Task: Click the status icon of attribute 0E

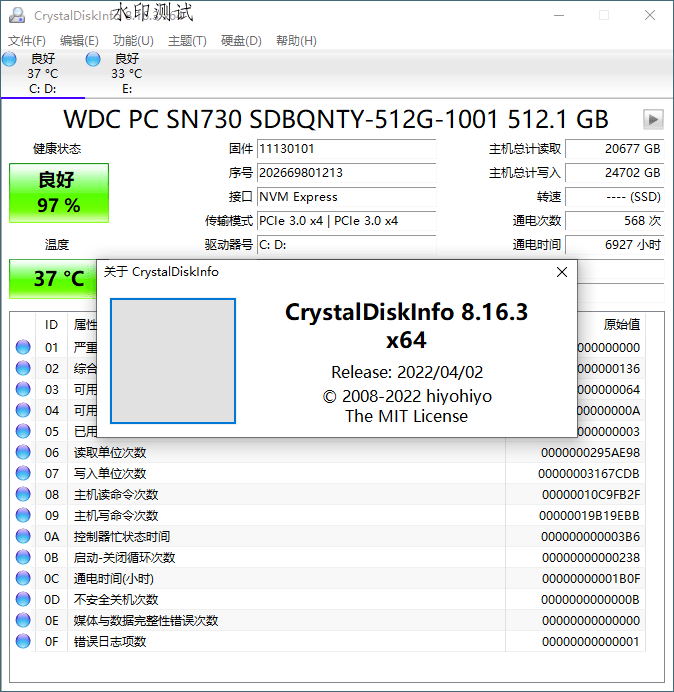Action: [x=23, y=621]
